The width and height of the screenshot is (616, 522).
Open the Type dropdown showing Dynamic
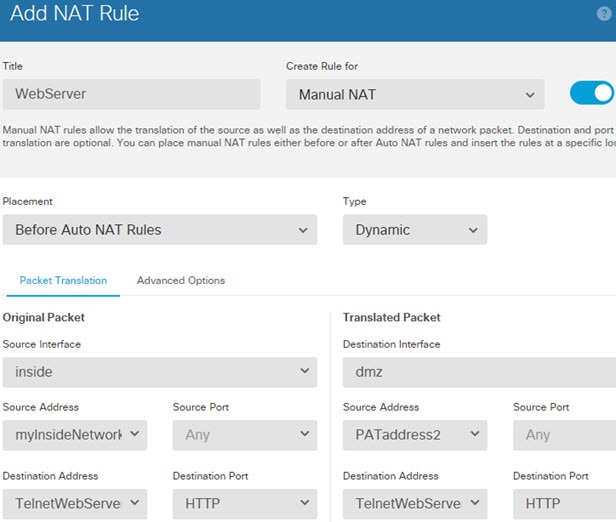click(x=415, y=230)
